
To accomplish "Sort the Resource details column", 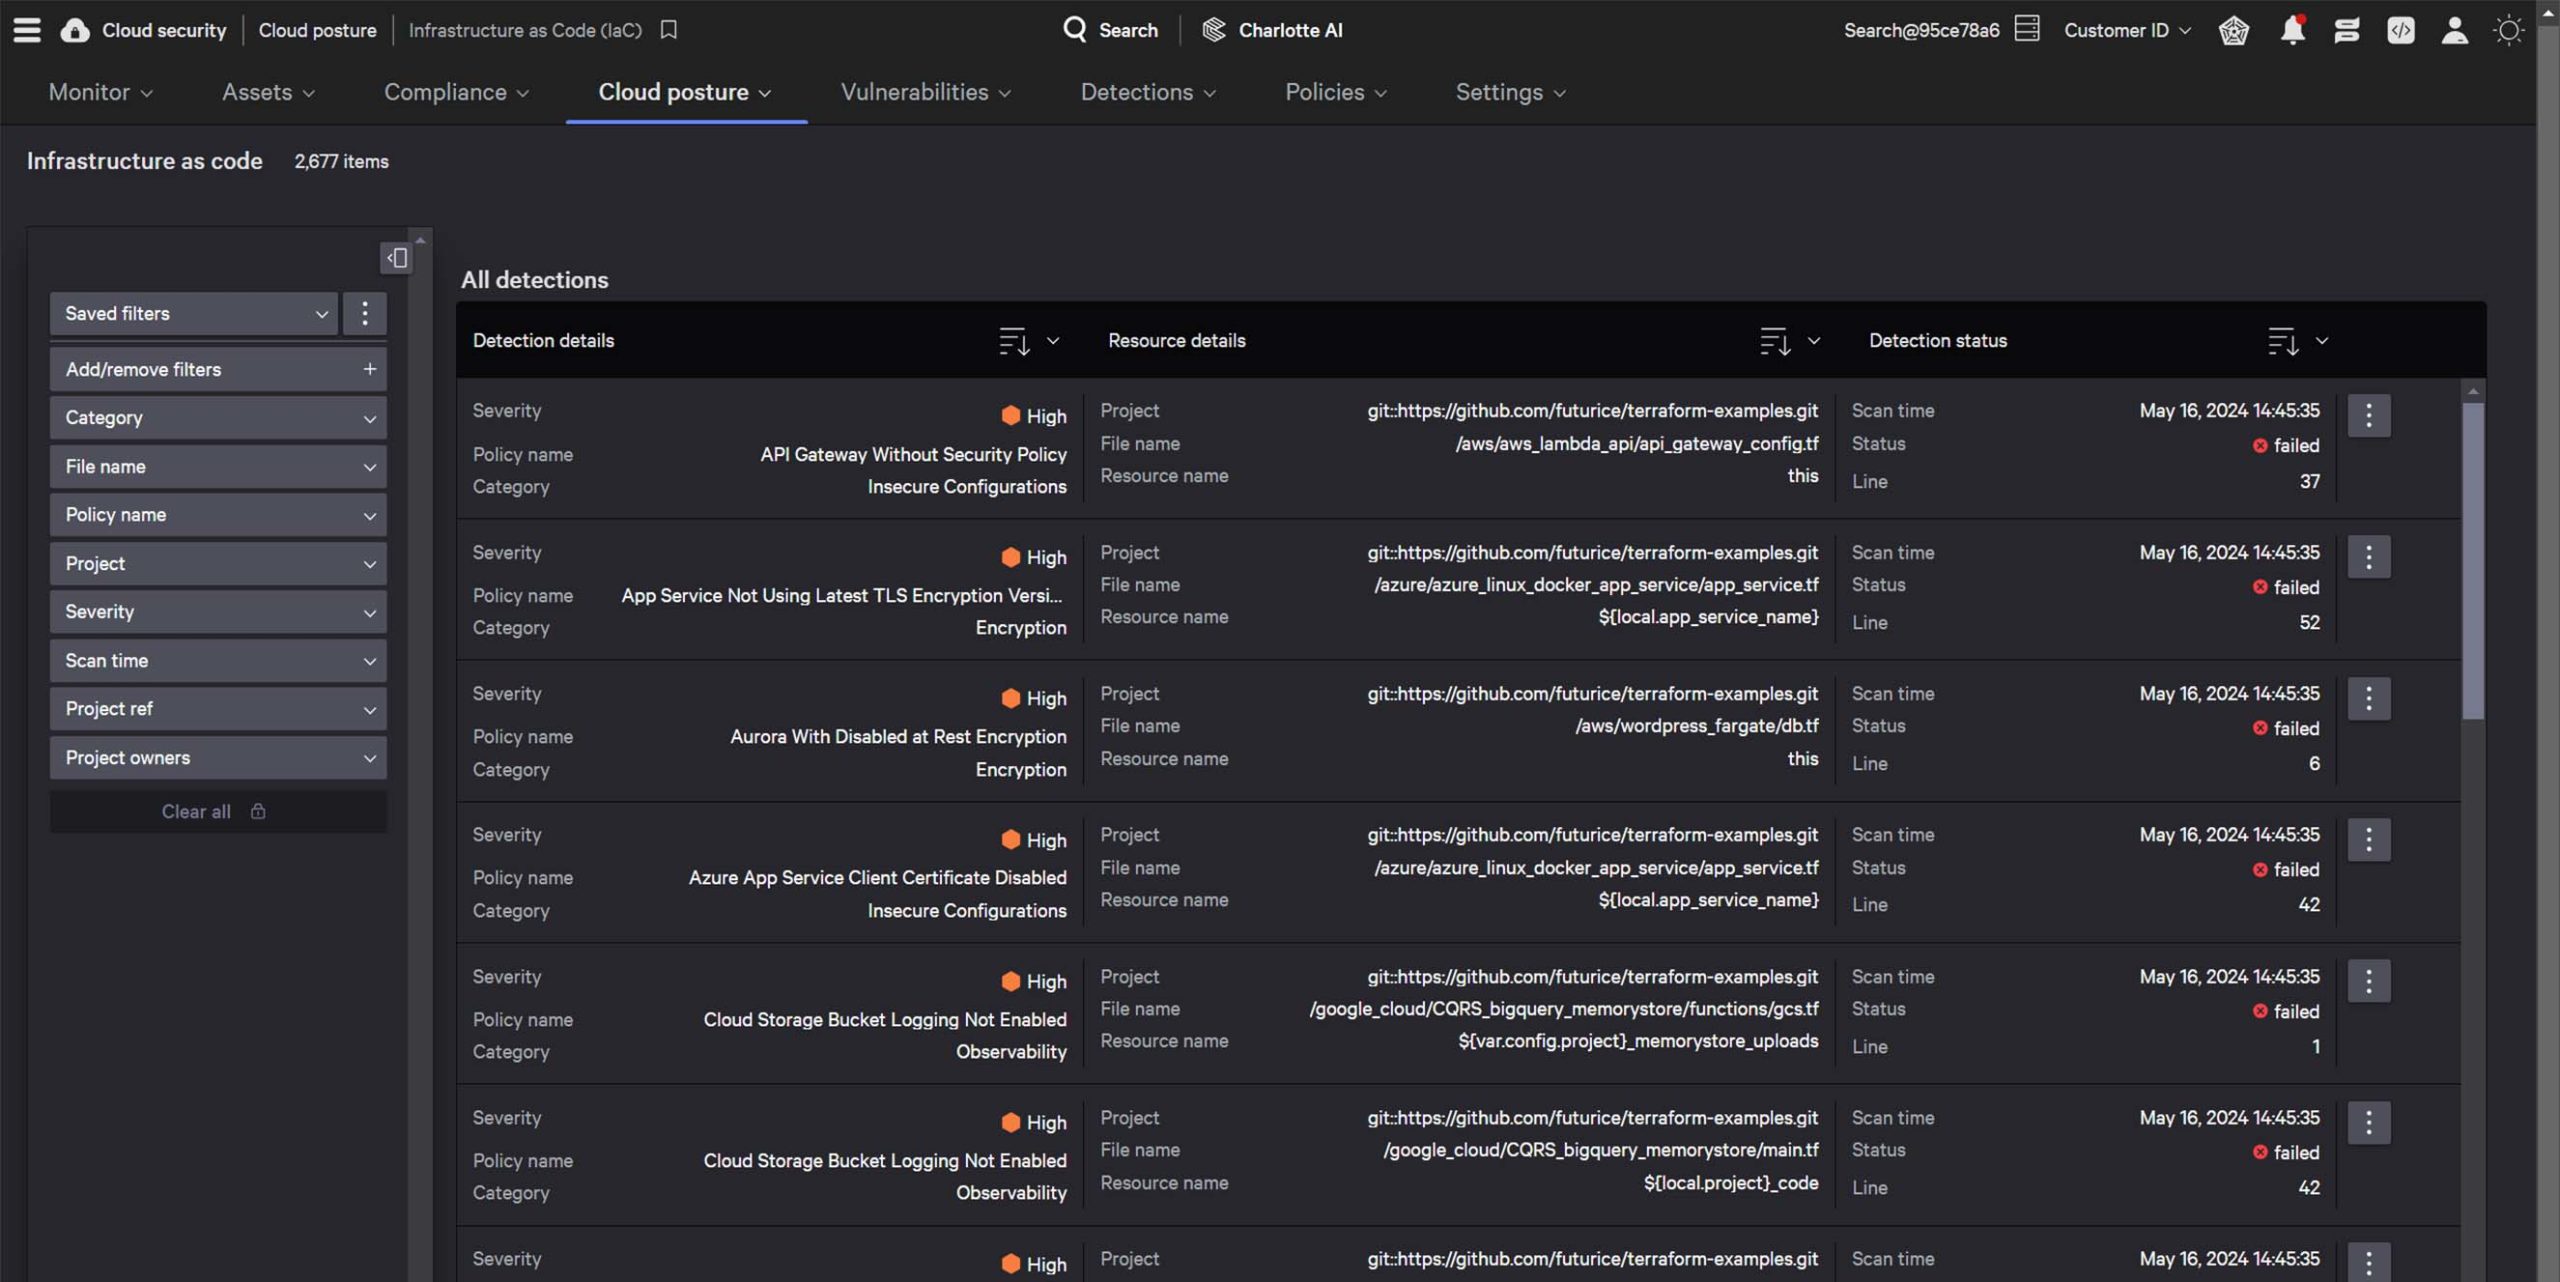I will [x=1775, y=341].
